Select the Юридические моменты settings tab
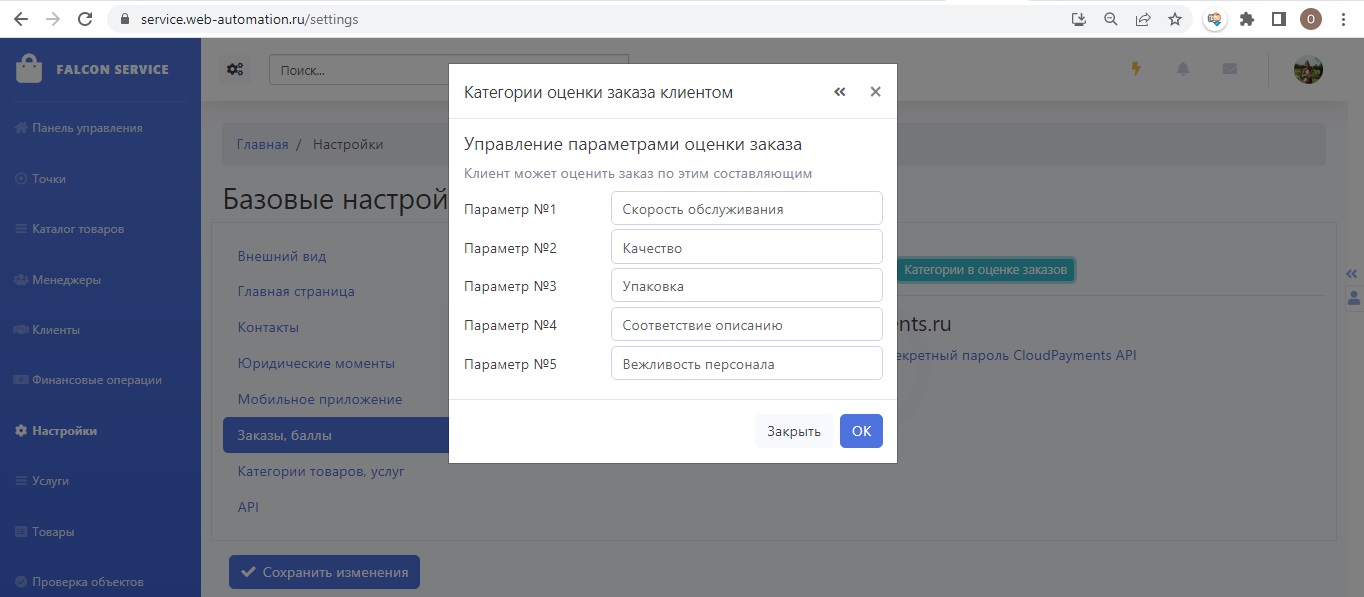 coord(316,363)
